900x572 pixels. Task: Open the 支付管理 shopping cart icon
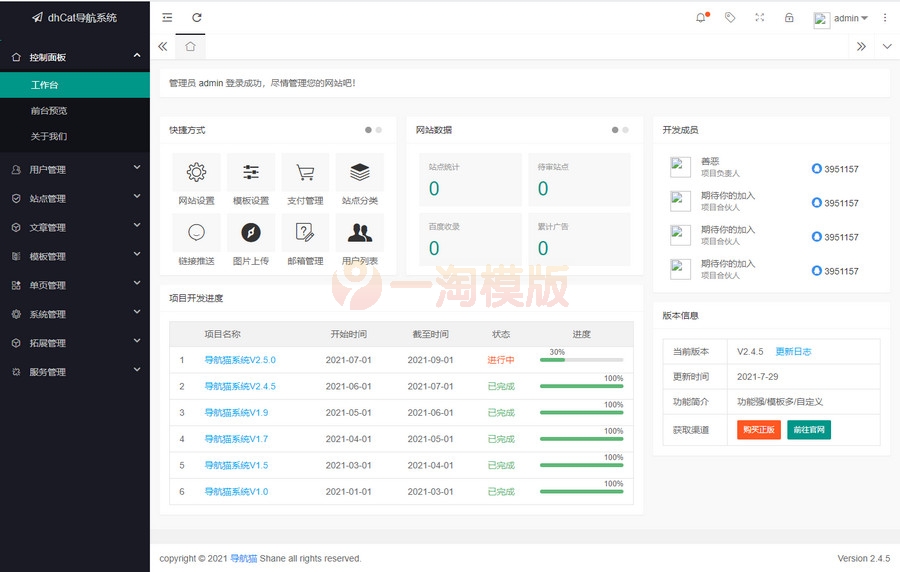click(305, 173)
